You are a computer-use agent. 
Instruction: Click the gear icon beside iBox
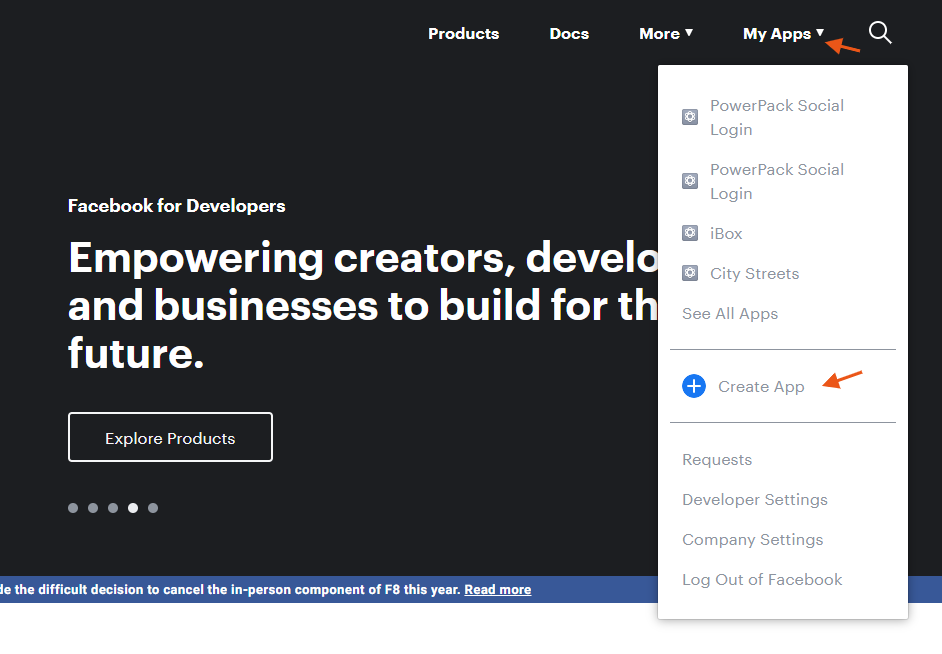[690, 233]
